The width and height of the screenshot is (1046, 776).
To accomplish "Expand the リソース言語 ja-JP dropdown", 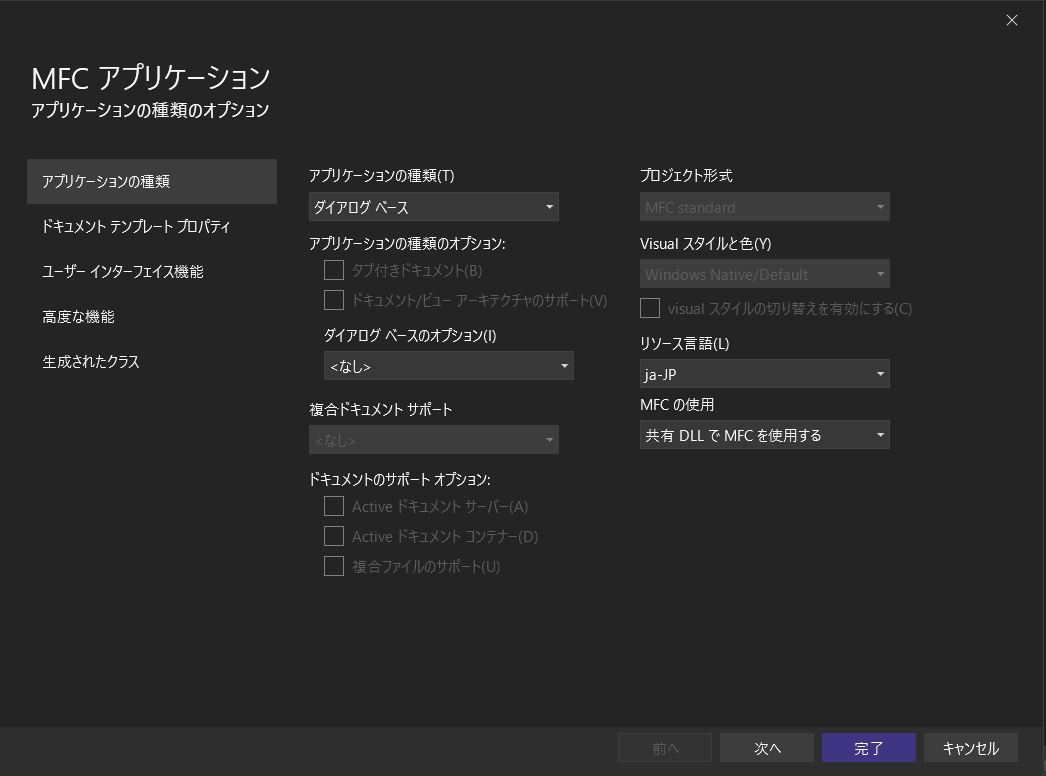I will (764, 374).
